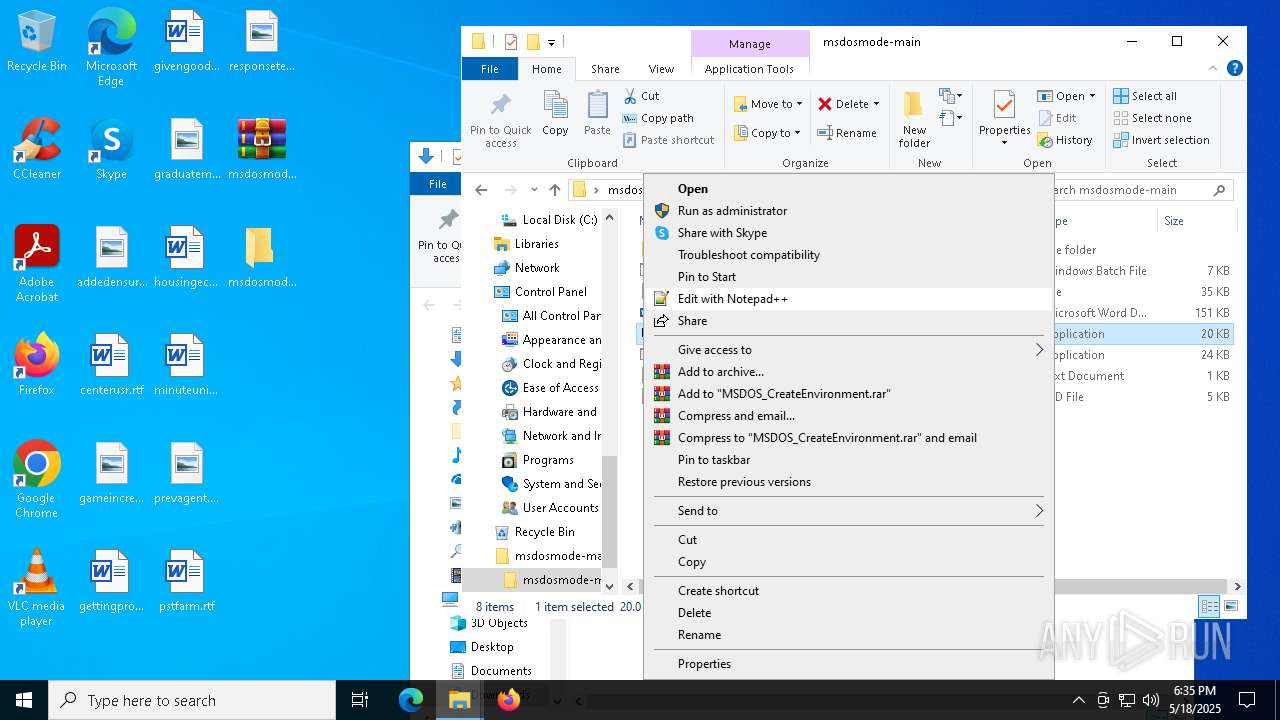Viewport: 1280px width, 720px height.
Task: Click Pin to Quick access icon
Action: 501,119
